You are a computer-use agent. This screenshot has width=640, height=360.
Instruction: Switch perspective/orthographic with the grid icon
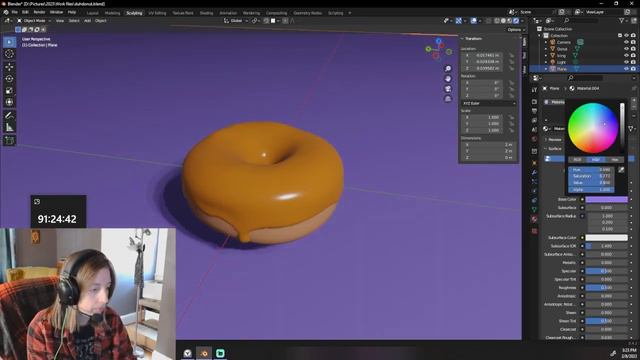point(448,99)
